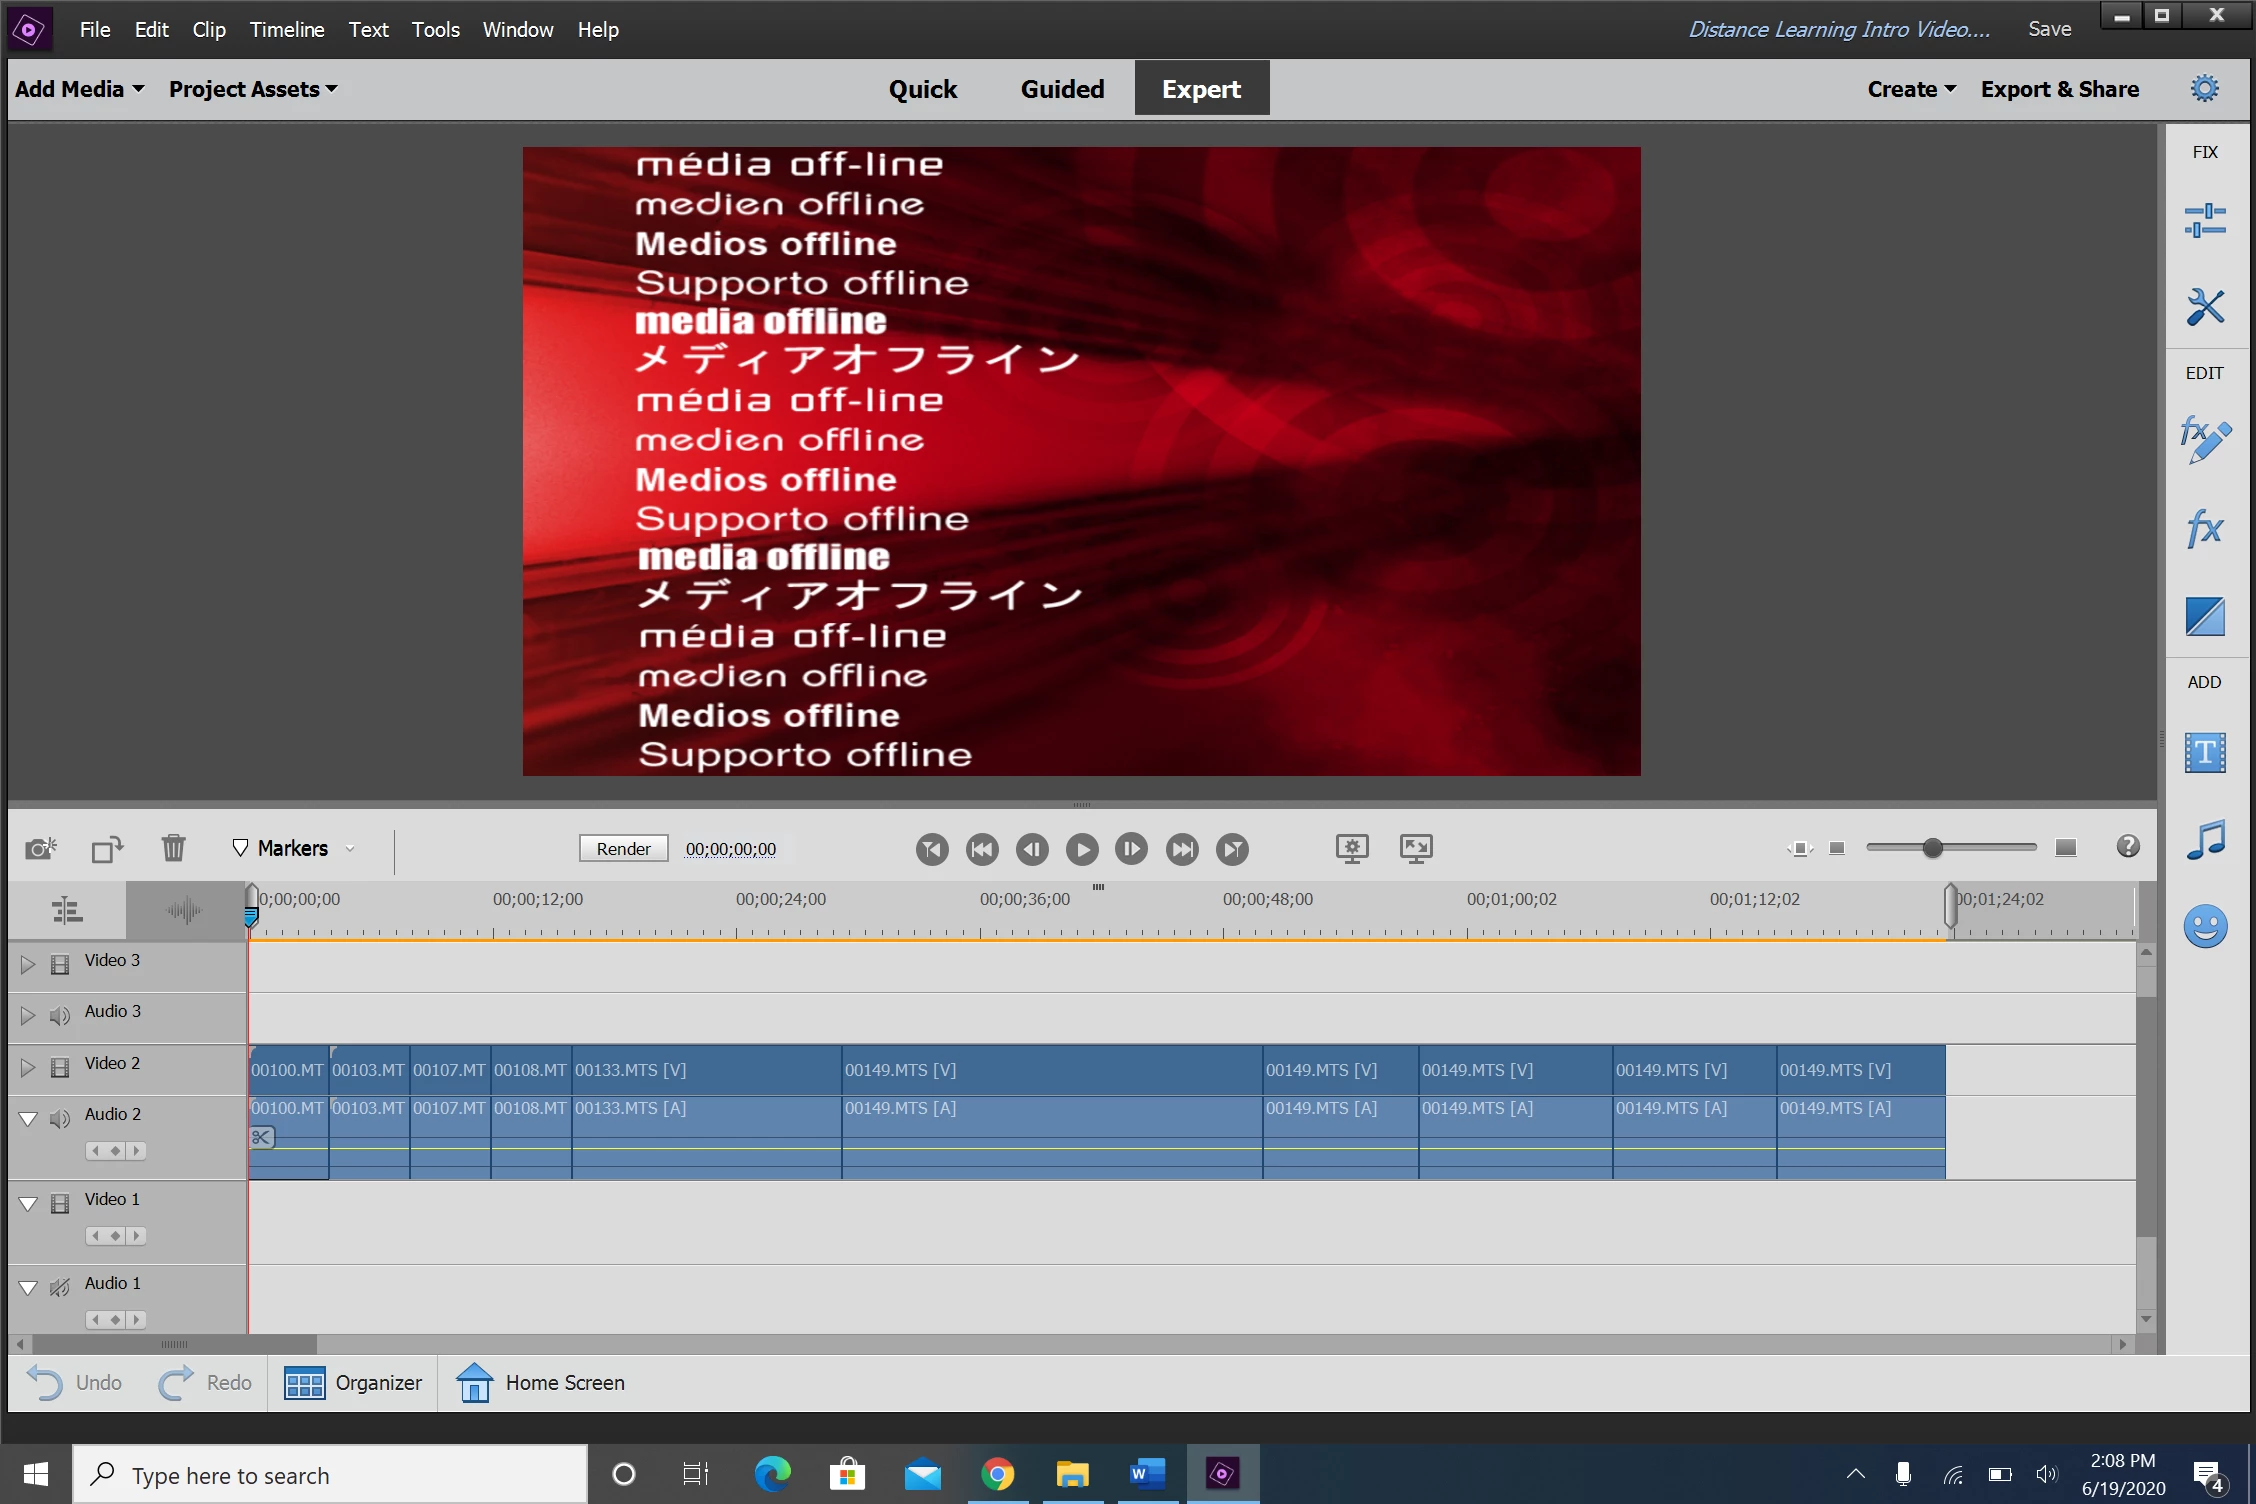The image size is (2256, 1504).
Task: Open the Transitions panel icon
Action: (x=2204, y=616)
